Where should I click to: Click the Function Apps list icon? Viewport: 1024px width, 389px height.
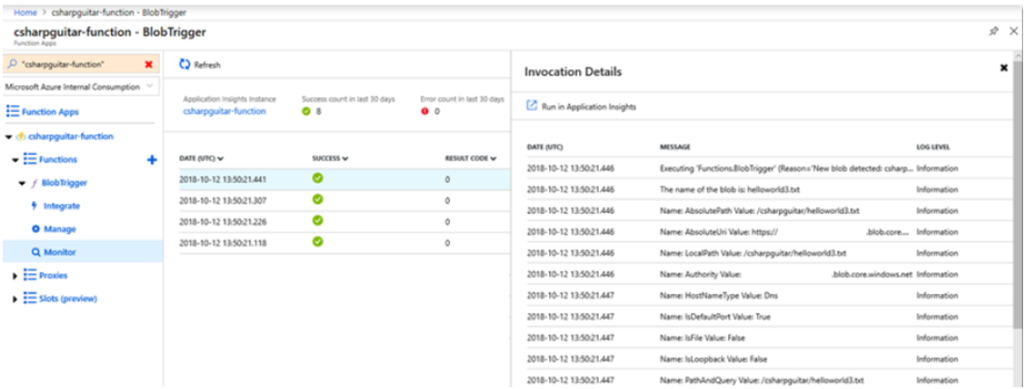(12, 112)
